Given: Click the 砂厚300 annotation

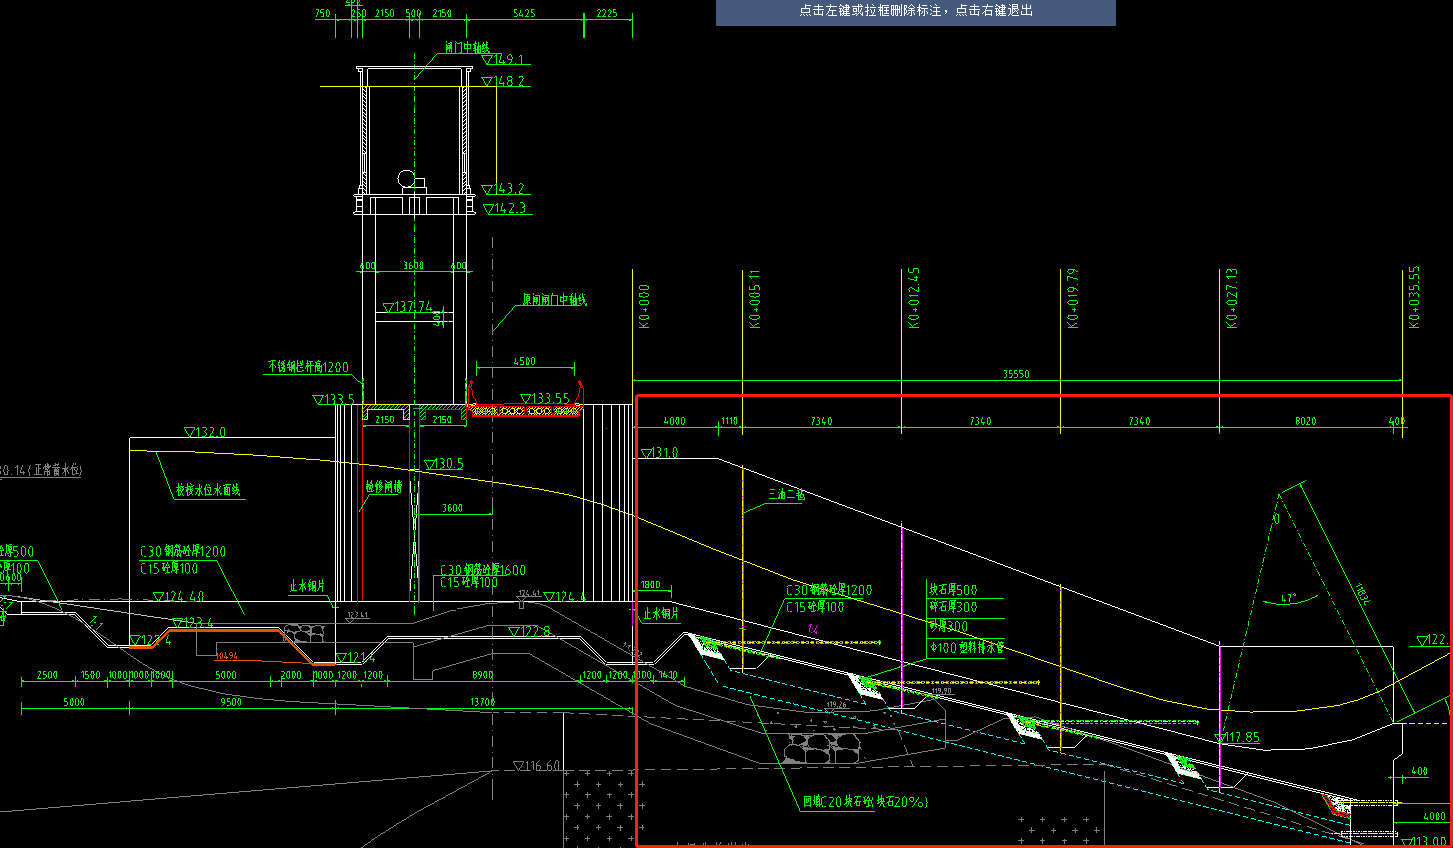Looking at the screenshot, I should point(948,626).
